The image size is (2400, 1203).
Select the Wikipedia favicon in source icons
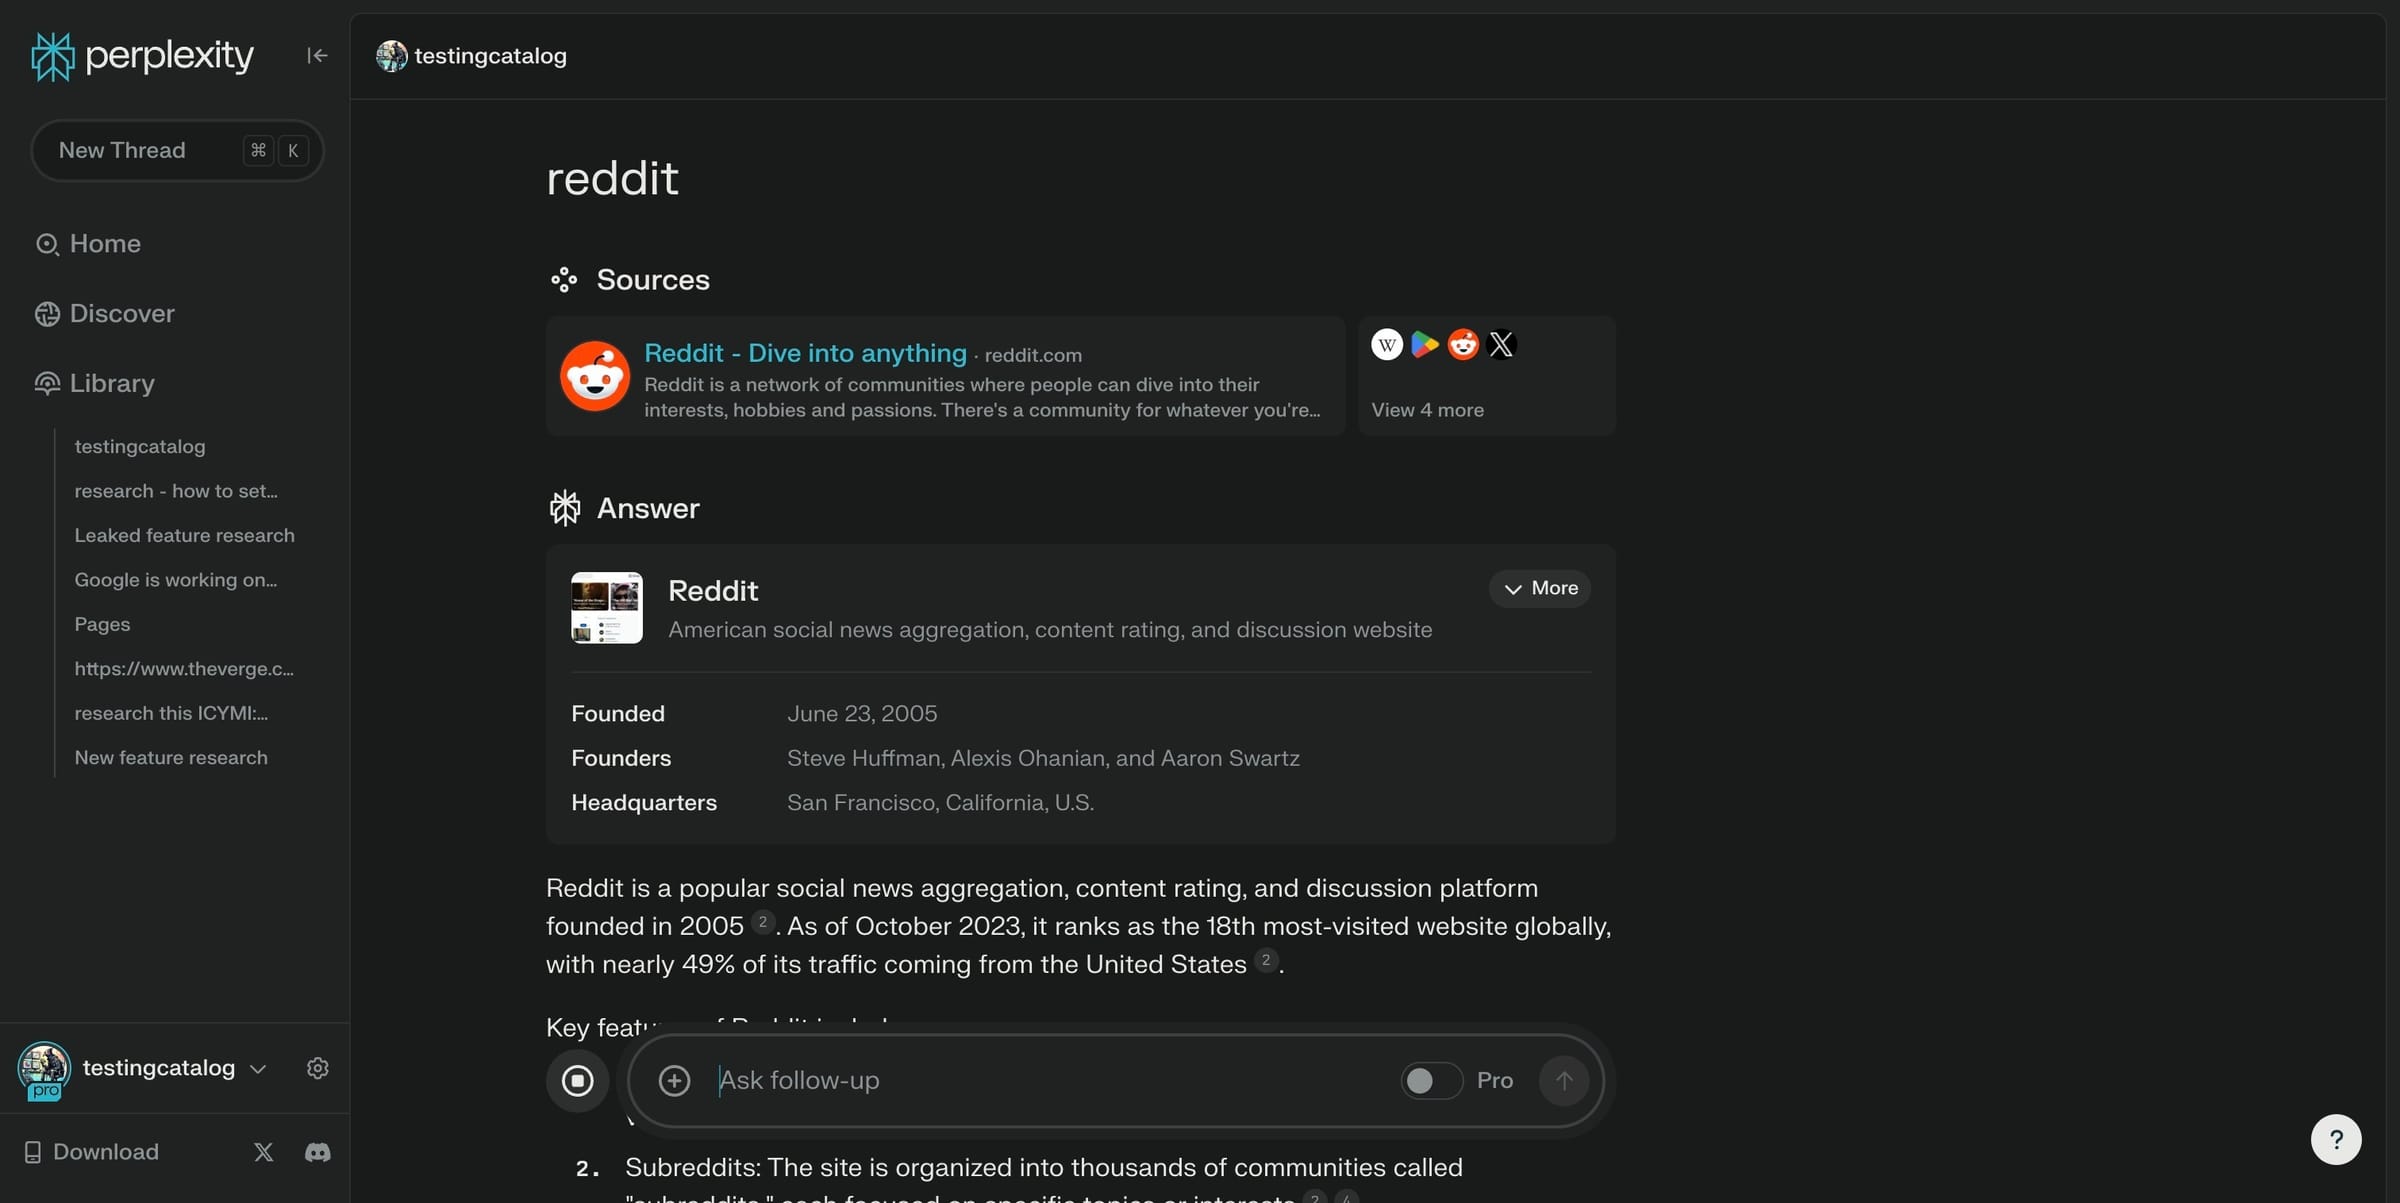(1386, 343)
